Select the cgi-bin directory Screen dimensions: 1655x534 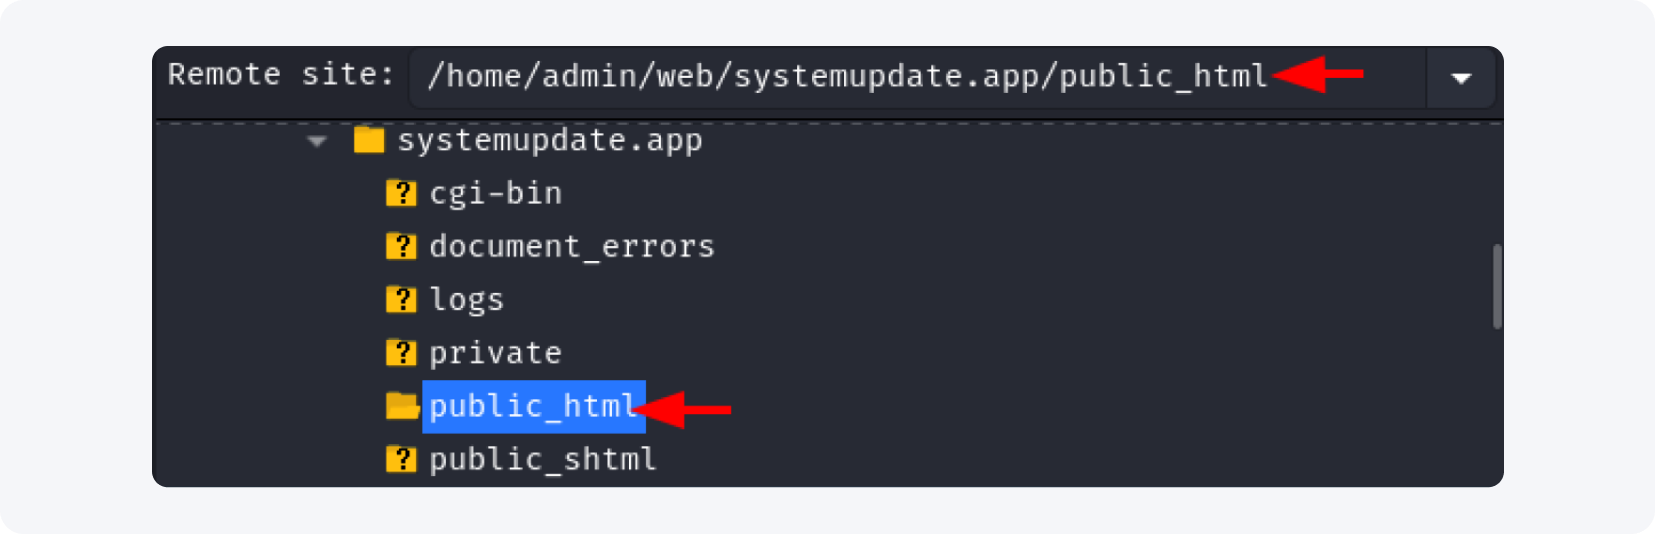pyautogui.click(x=495, y=193)
